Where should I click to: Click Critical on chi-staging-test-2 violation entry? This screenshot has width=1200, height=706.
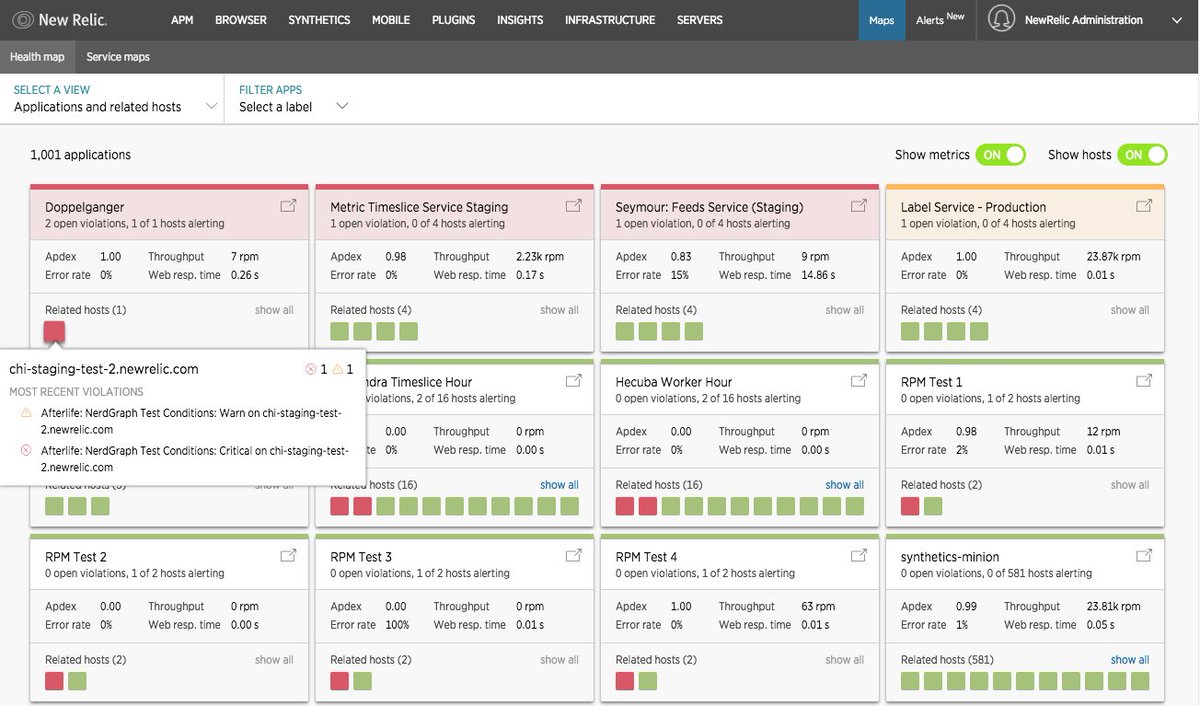[195, 459]
